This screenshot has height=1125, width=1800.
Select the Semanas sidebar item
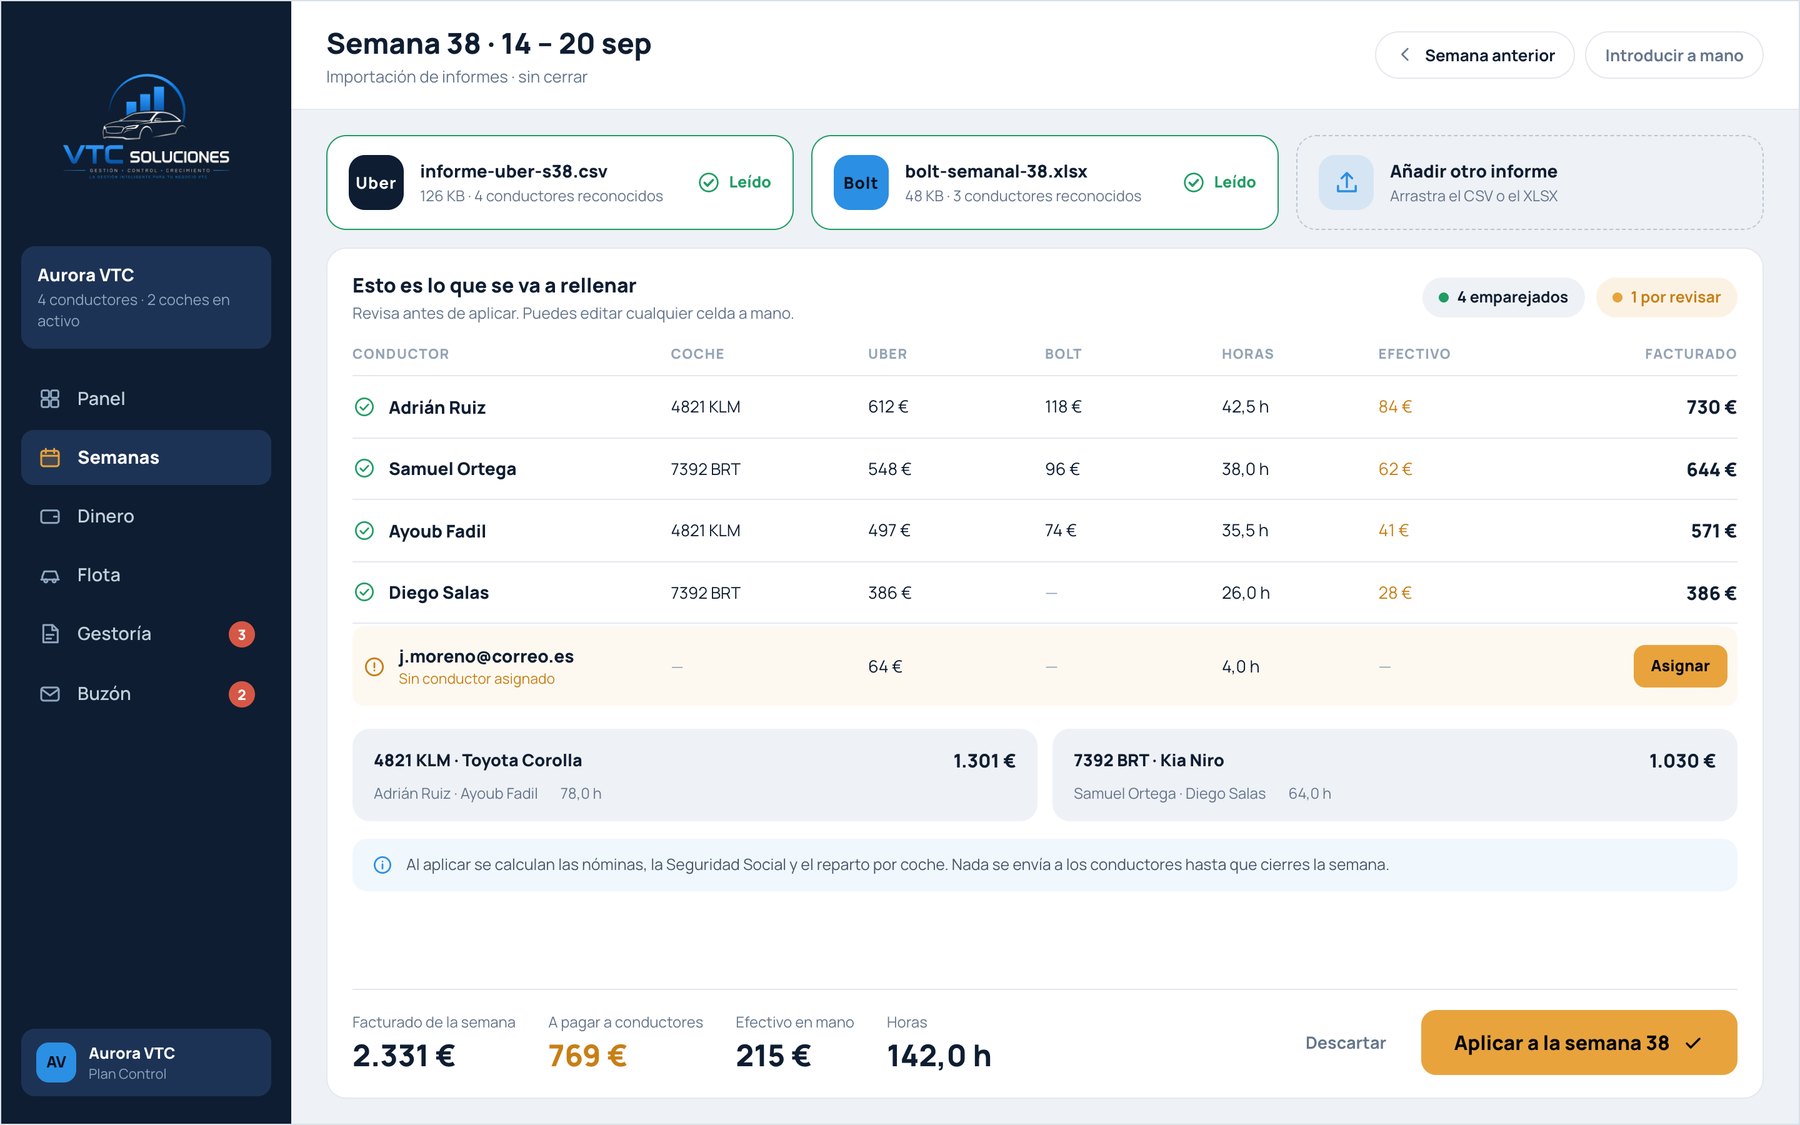click(x=146, y=458)
